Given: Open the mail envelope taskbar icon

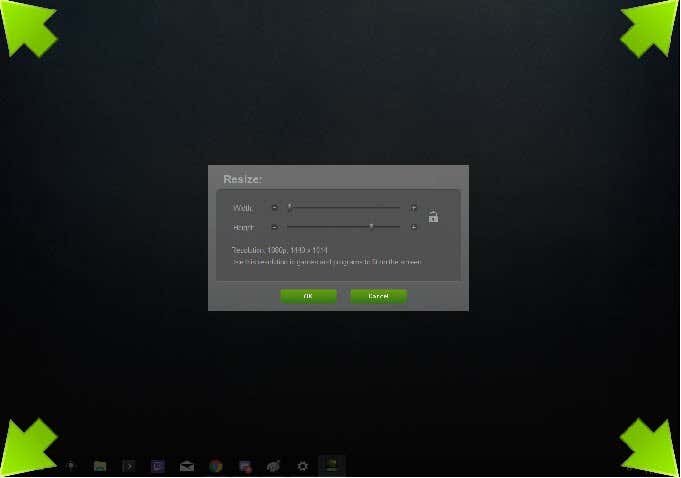Looking at the screenshot, I should pos(187,466).
